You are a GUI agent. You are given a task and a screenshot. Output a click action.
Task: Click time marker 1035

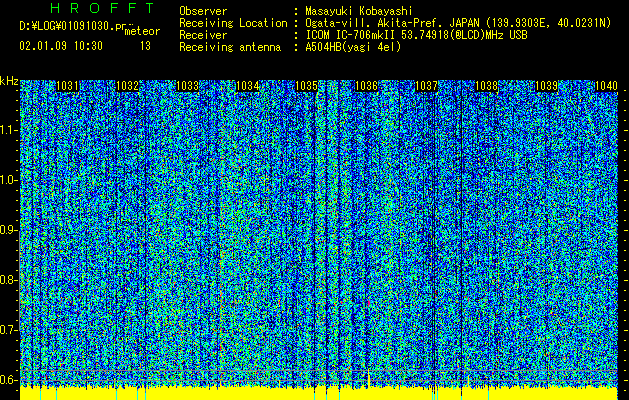(307, 85)
